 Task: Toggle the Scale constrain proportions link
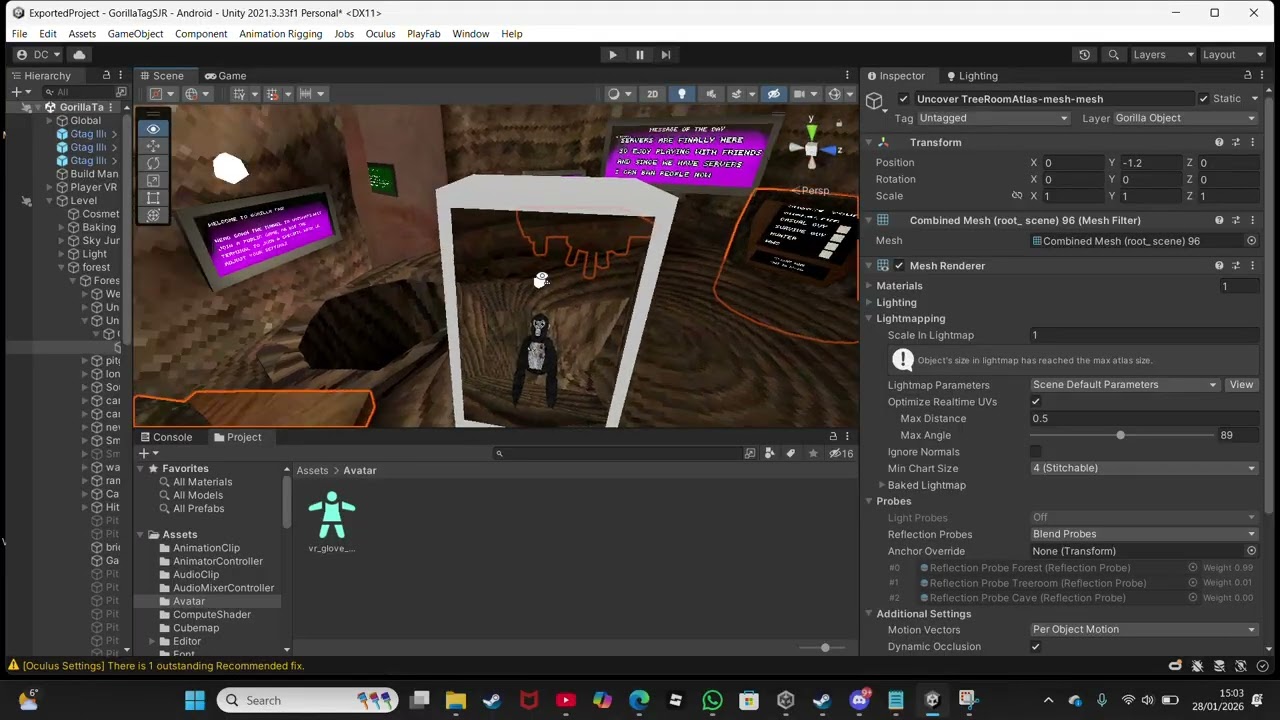[1017, 196]
